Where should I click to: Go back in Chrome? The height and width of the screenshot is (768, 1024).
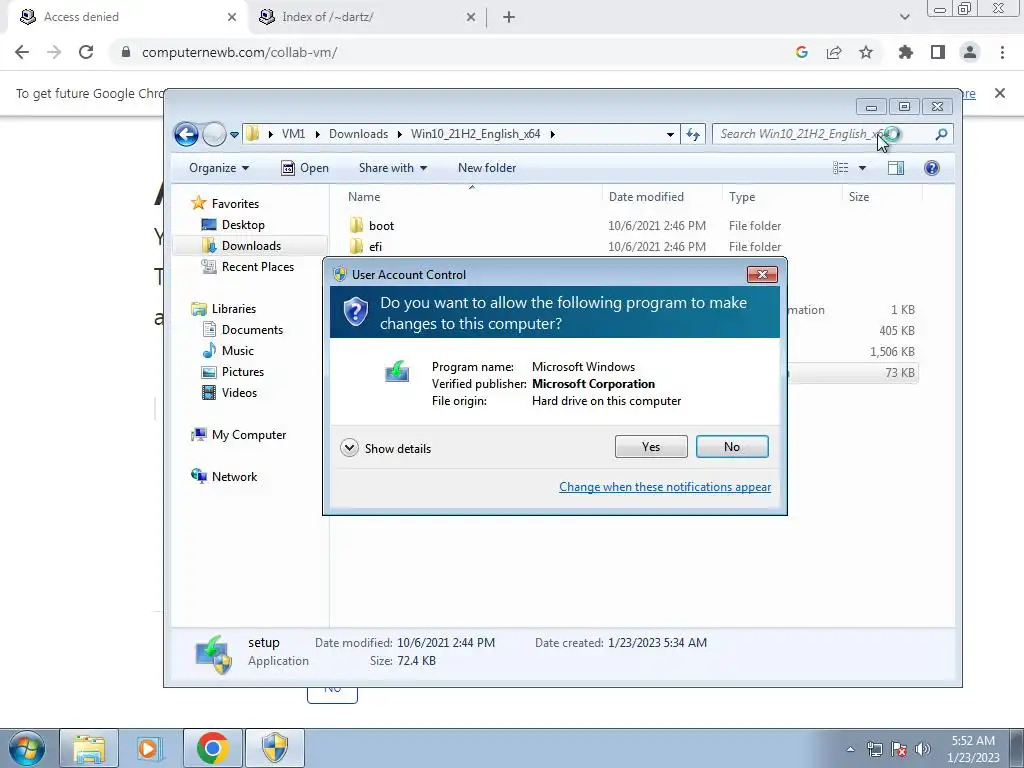click(x=22, y=52)
